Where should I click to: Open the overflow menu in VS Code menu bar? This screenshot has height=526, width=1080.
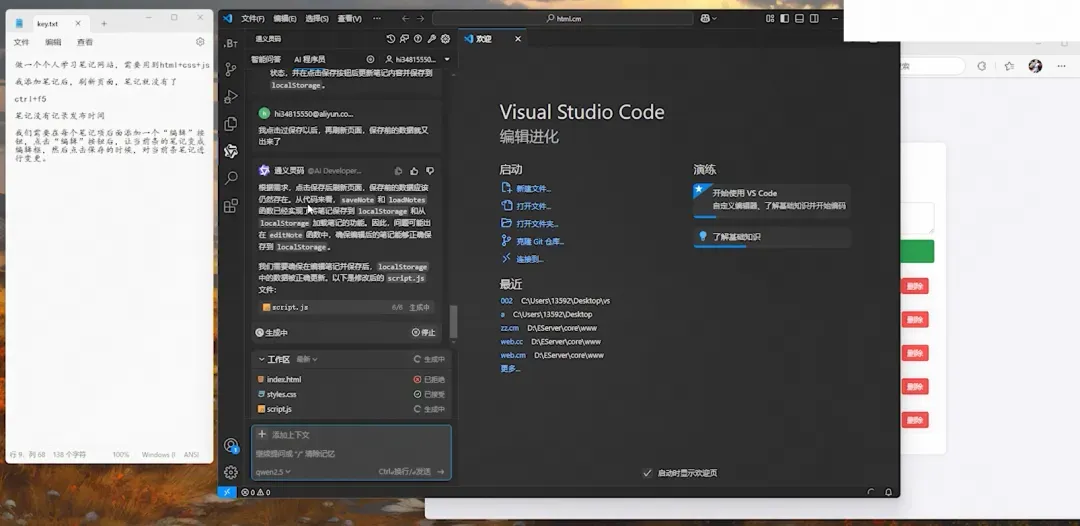point(377,19)
